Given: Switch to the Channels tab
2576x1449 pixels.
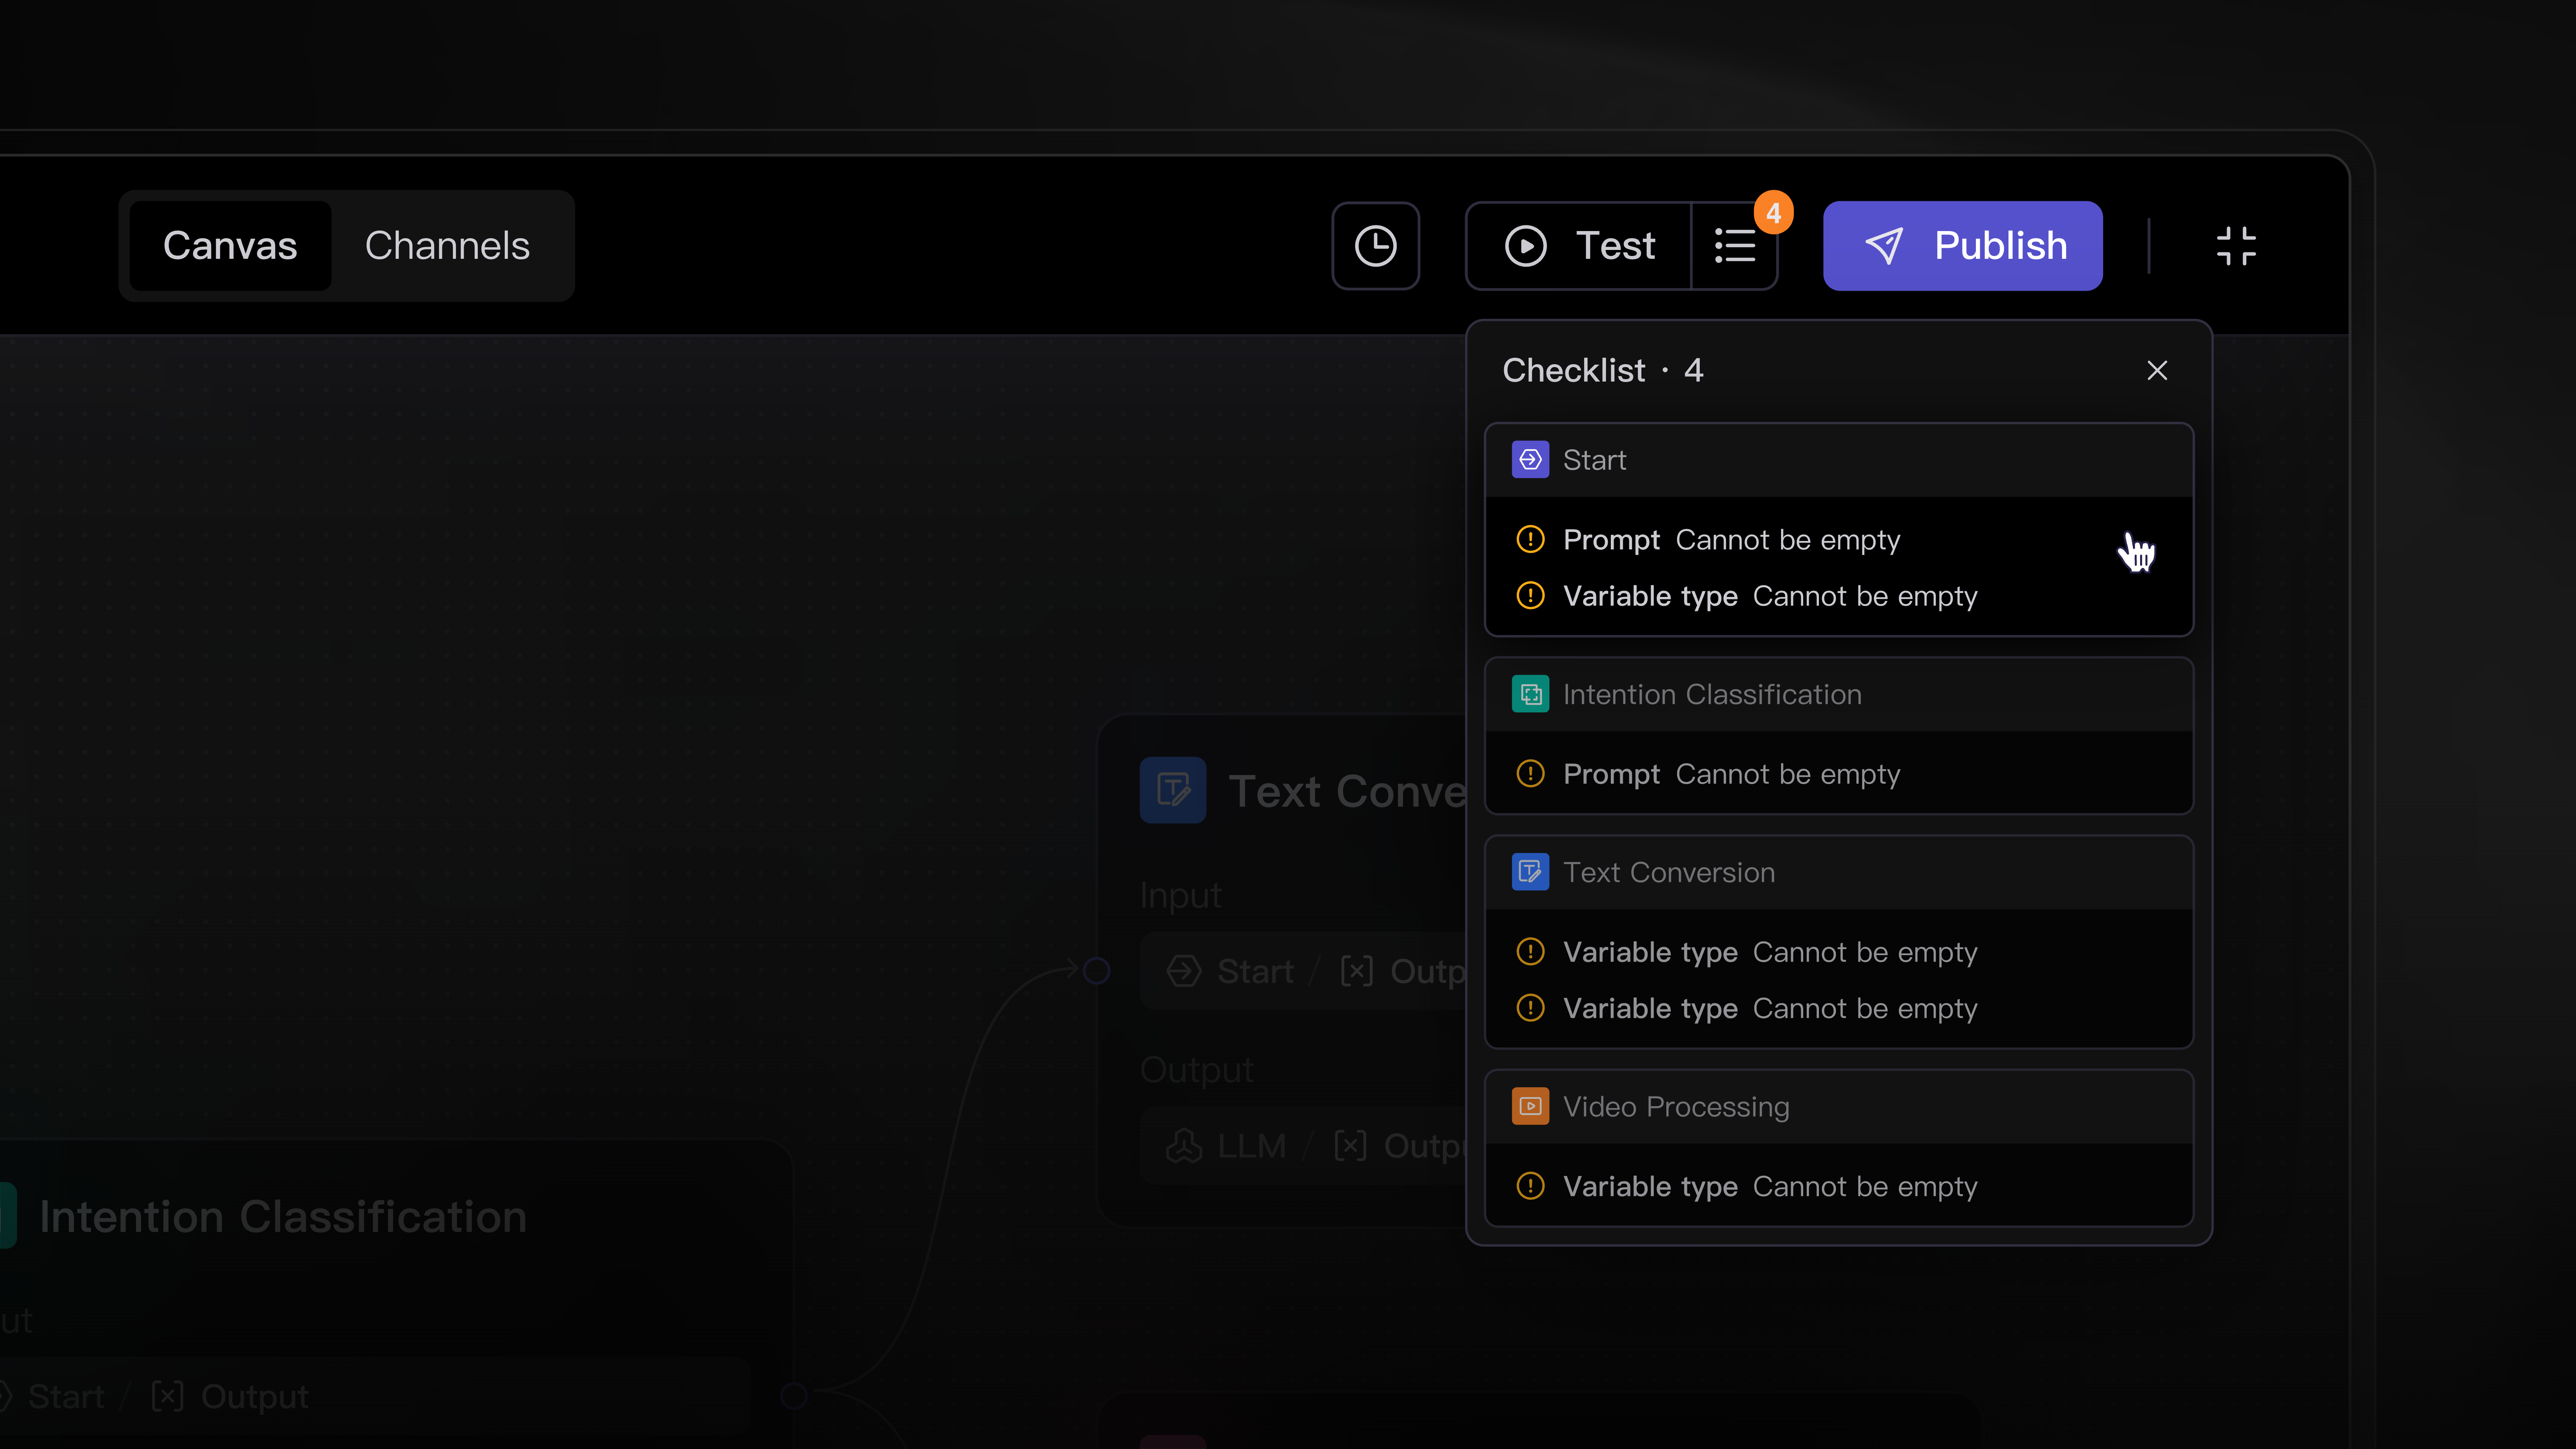Looking at the screenshot, I should 447,246.
